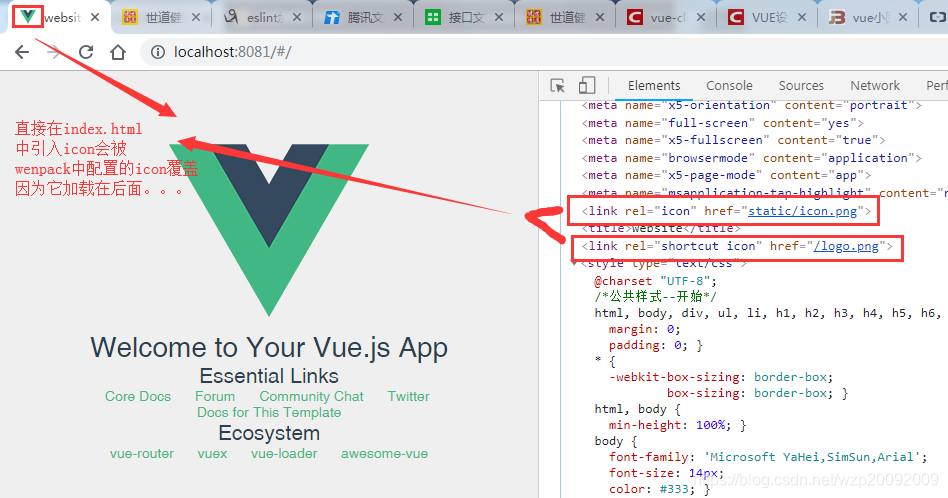This screenshot has width=948, height=498.
Task: Open the vue-loader link
Action: click(284, 454)
